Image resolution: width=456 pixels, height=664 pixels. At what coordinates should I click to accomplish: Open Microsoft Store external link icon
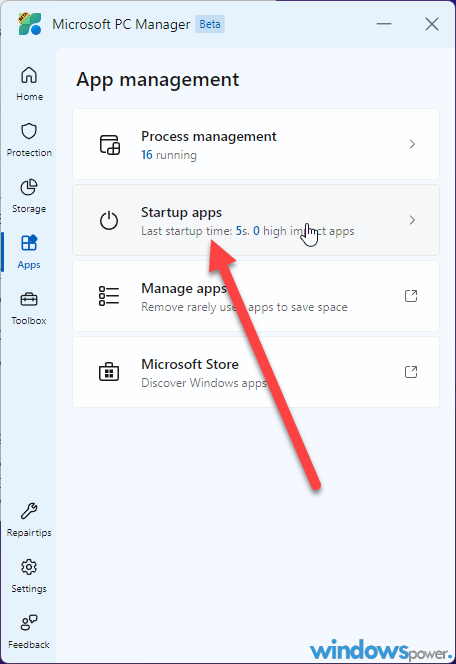click(411, 372)
